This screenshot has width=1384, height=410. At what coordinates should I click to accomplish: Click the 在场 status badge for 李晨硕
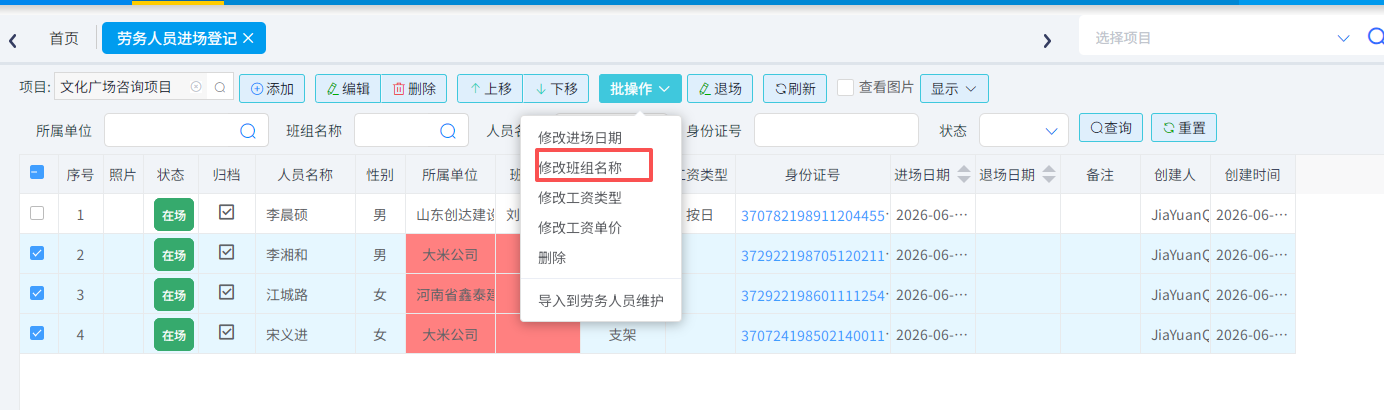pyautogui.click(x=173, y=215)
